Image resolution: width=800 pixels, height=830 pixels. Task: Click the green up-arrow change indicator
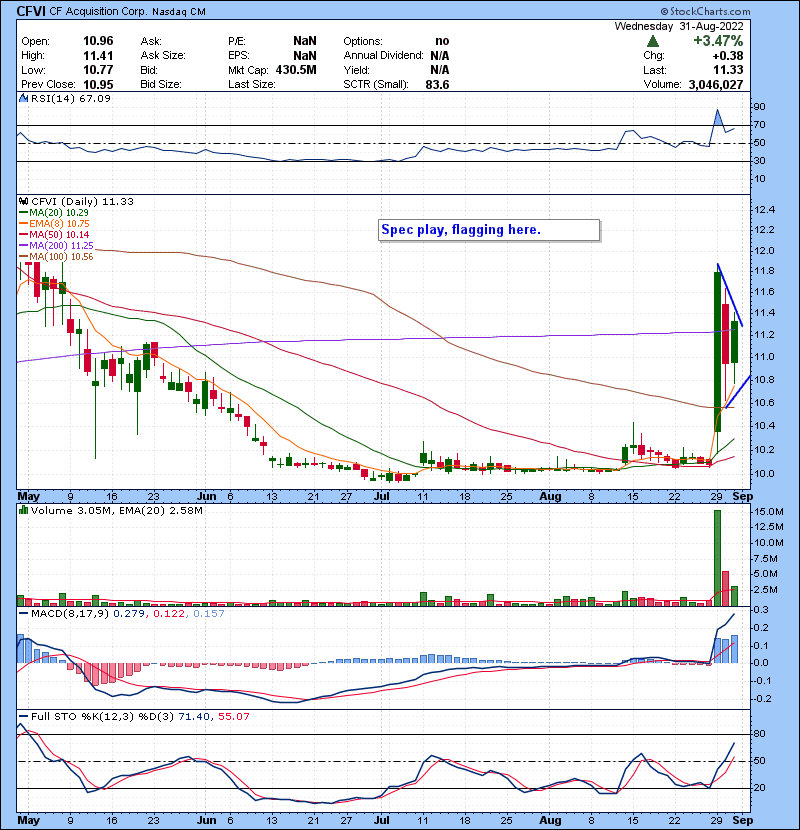(653, 41)
